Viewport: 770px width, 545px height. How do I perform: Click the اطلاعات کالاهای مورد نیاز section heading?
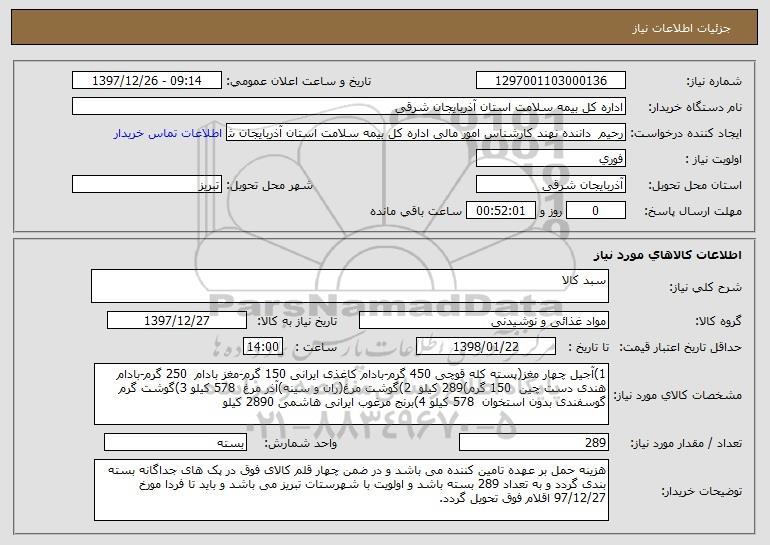[x=667, y=255]
